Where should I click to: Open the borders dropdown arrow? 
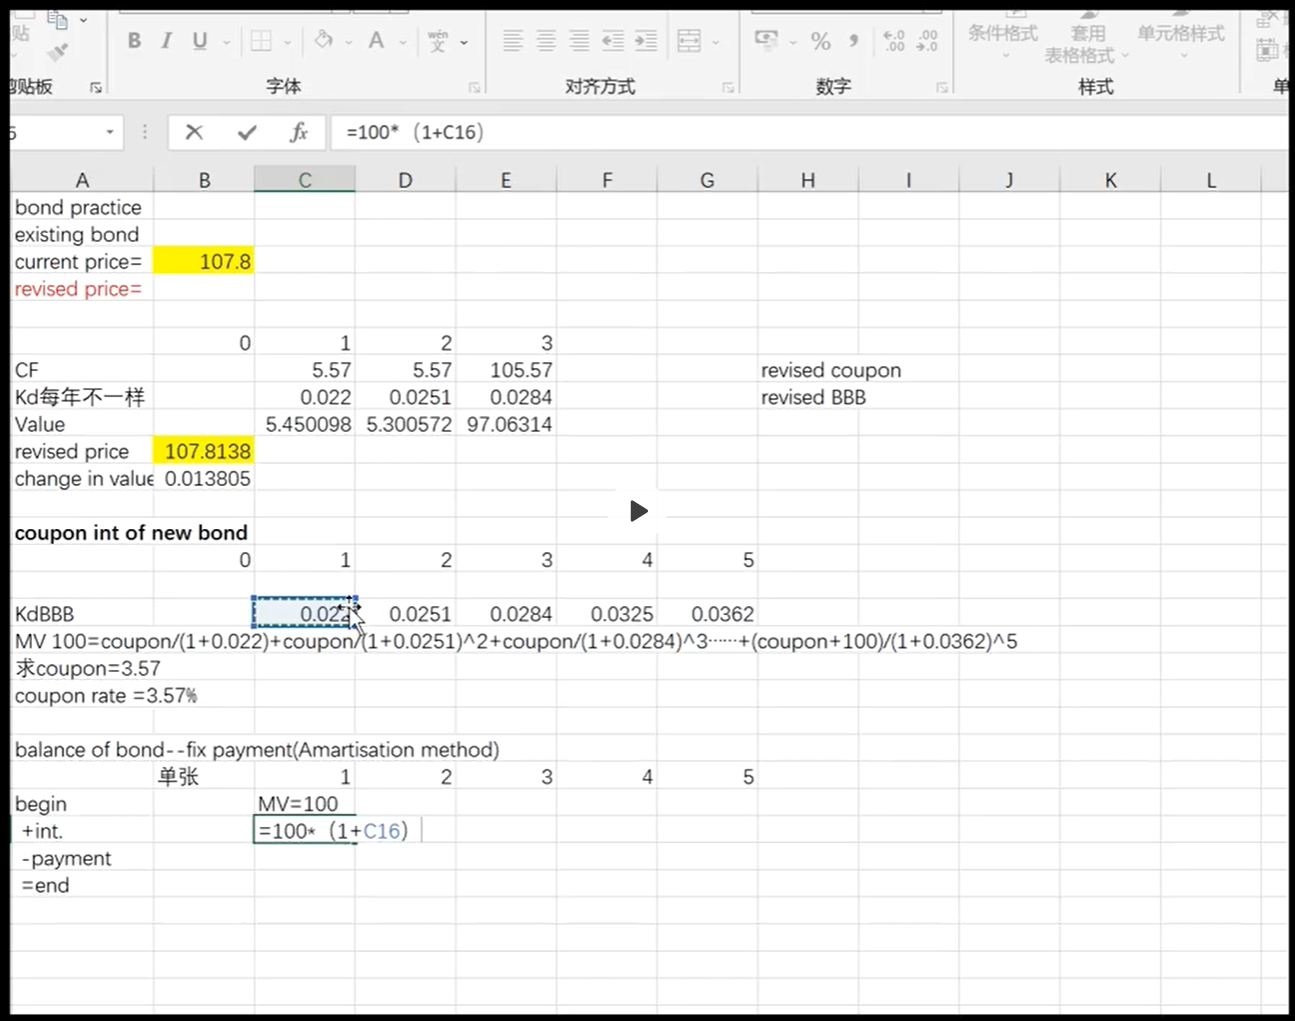[288, 42]
